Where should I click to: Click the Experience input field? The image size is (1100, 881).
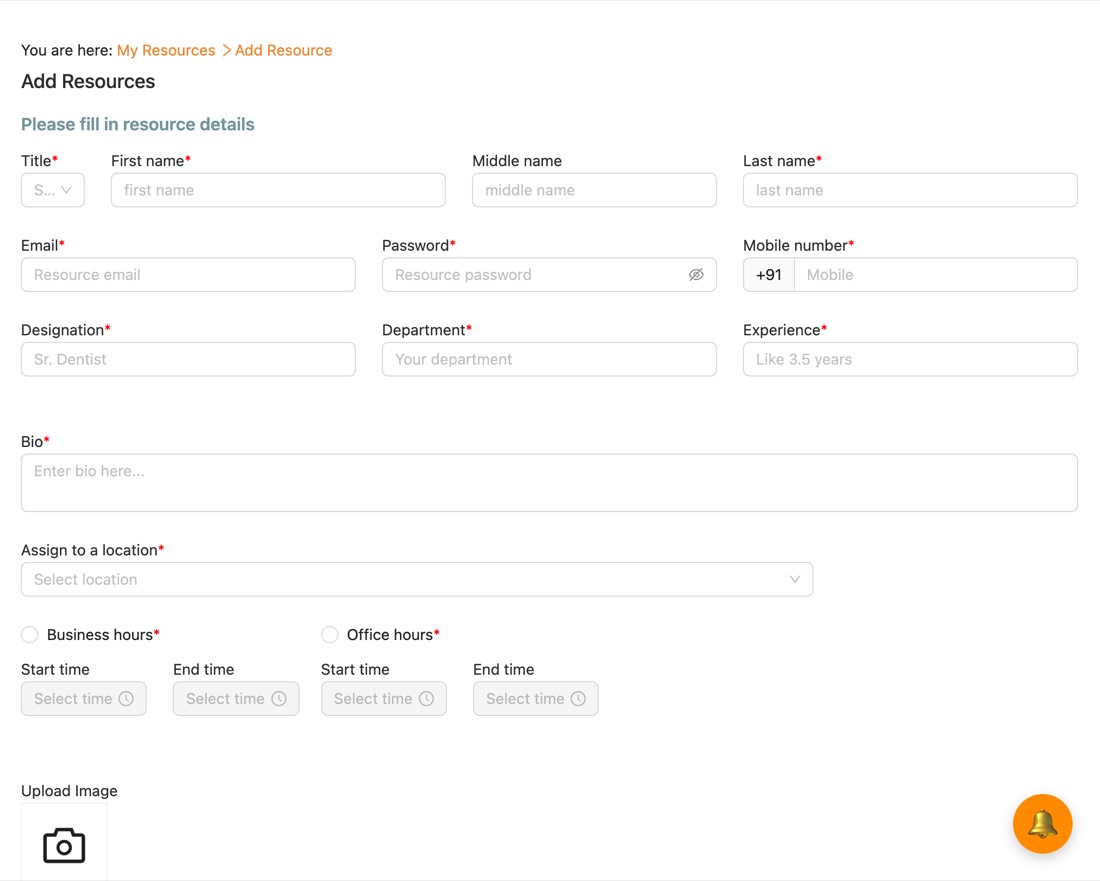(x=910, y=359)
